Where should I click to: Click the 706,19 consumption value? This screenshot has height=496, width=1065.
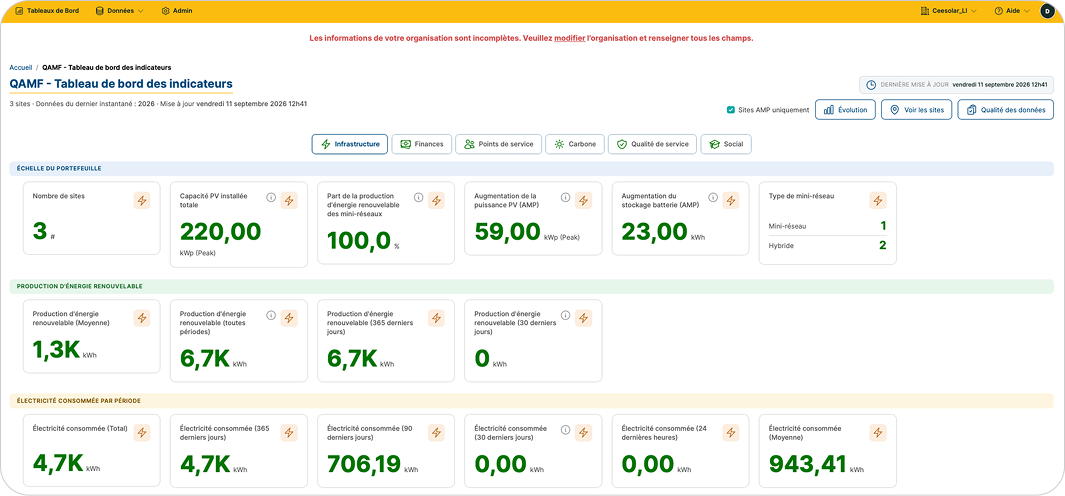366,465
